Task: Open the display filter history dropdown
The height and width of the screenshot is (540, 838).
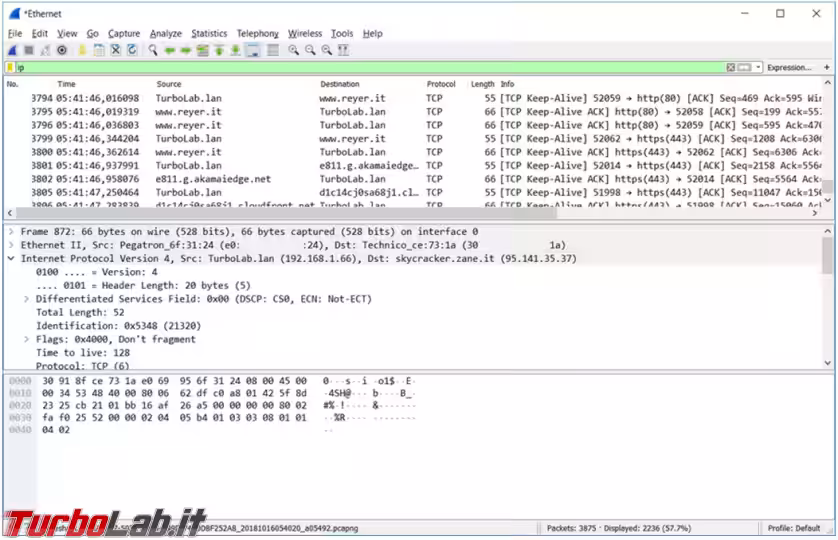Action: point(759,67)
